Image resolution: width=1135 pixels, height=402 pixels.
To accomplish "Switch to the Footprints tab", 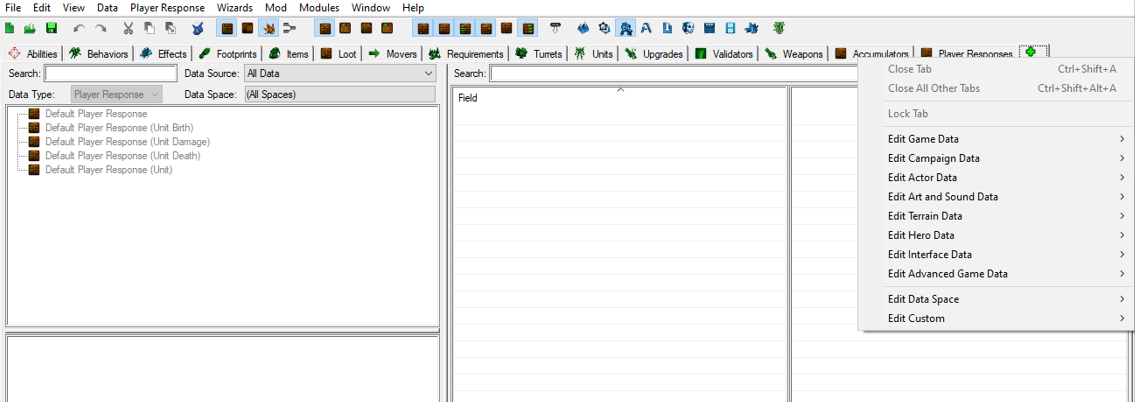I will click(x=227, y=54).
